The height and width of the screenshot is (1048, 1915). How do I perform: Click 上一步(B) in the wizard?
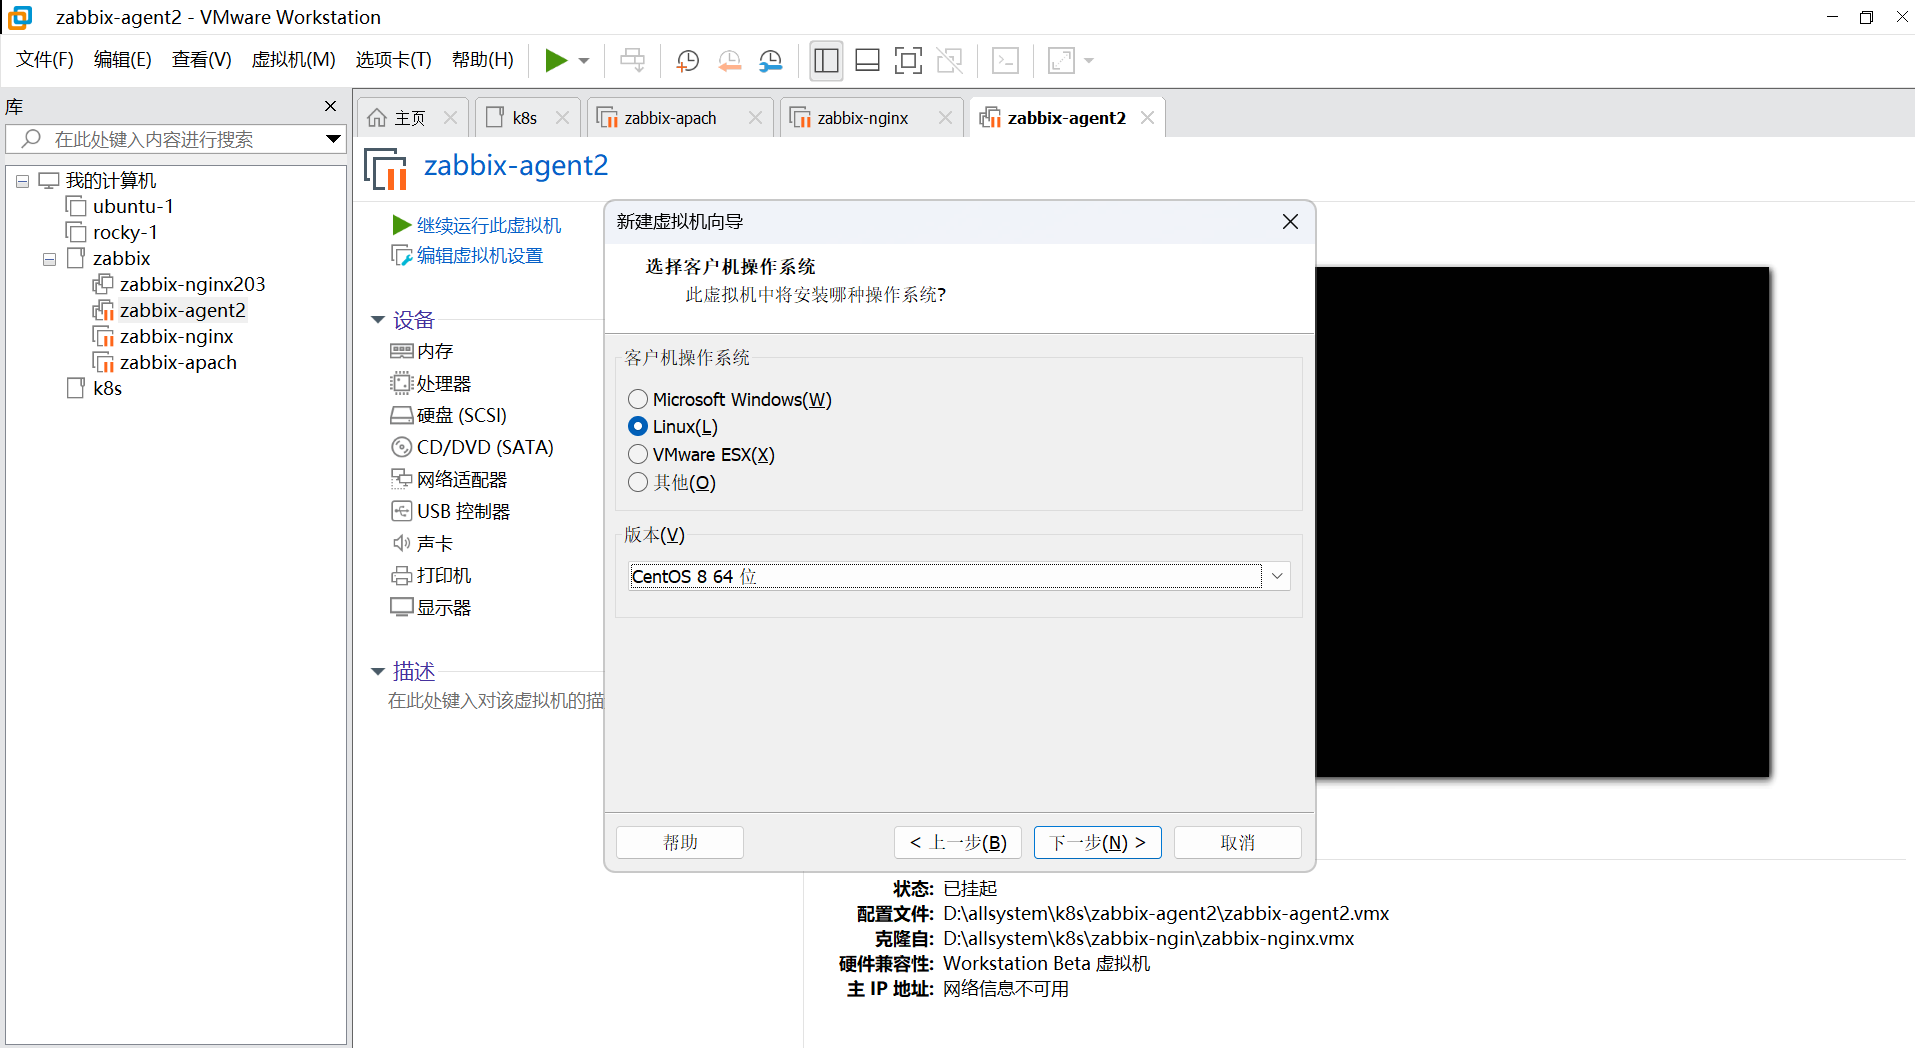(957, 842)
